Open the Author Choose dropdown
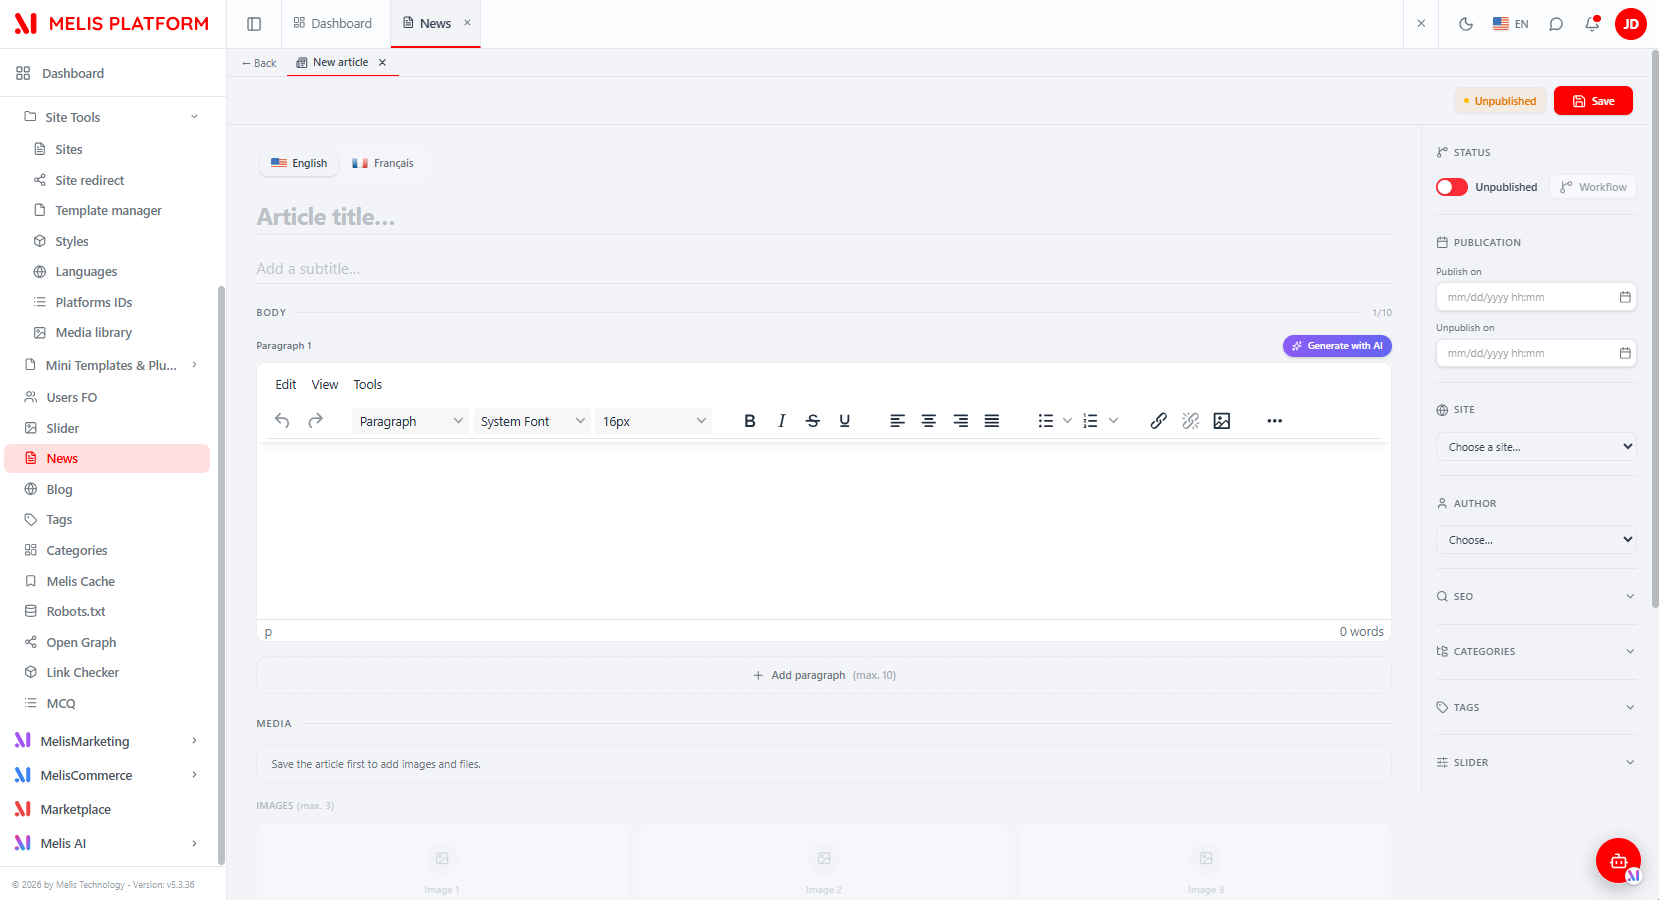The height and width of the screenshot is (900, 1659). coord(1536,540)
